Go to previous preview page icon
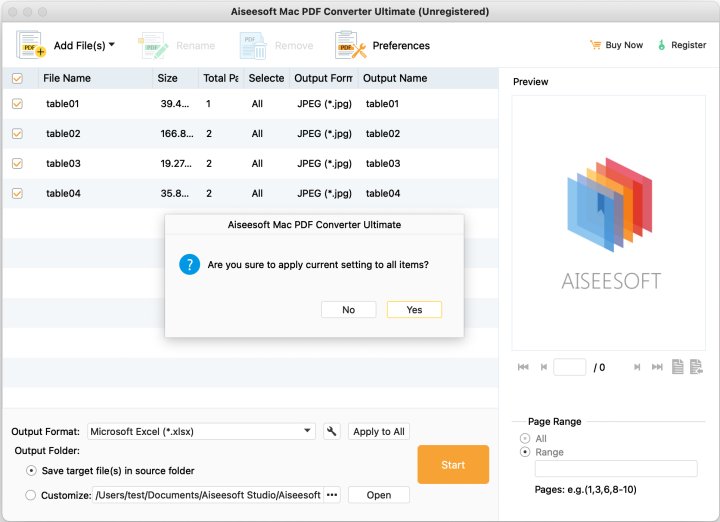Screen dimensions: 720x522 click(x=544, y=367)
